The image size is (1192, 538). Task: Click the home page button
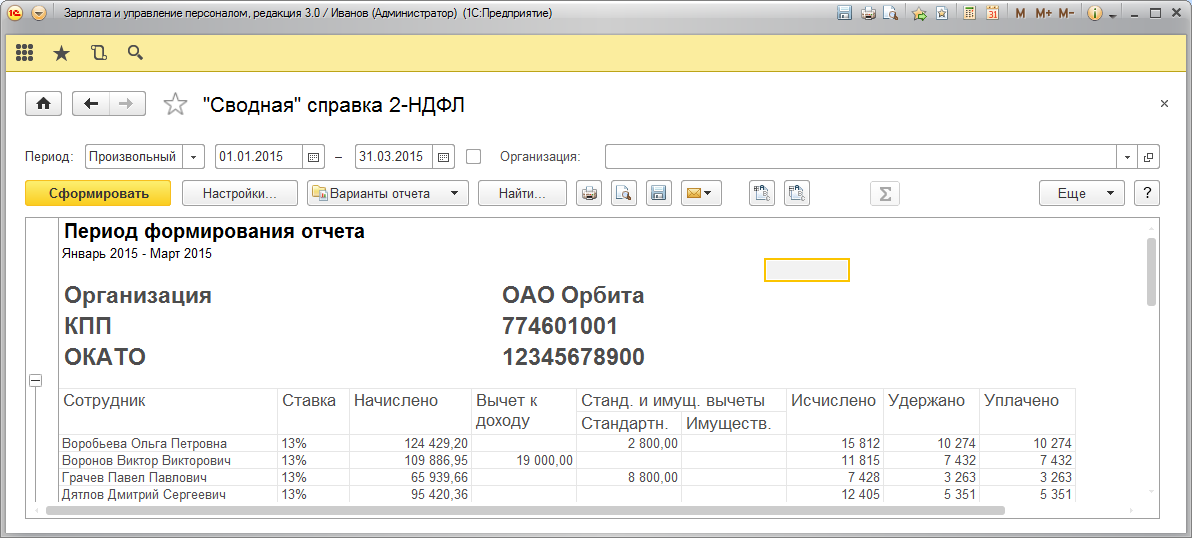point(43,104)
